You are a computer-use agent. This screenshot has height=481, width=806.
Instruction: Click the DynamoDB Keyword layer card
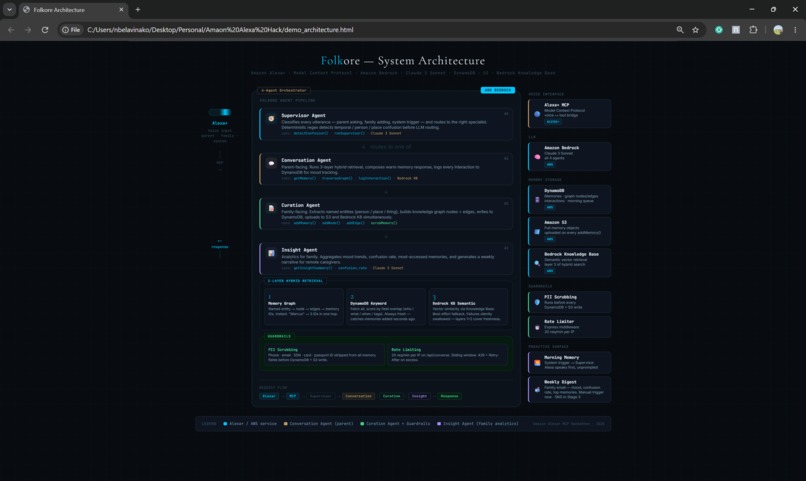pos(386,307)
